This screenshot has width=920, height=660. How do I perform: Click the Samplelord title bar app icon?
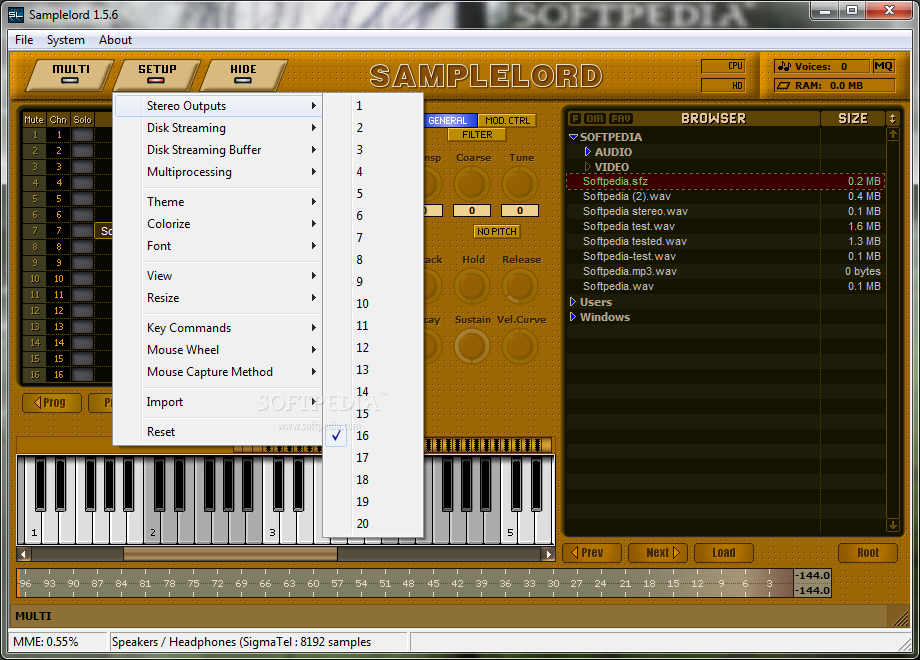(16, 15)
